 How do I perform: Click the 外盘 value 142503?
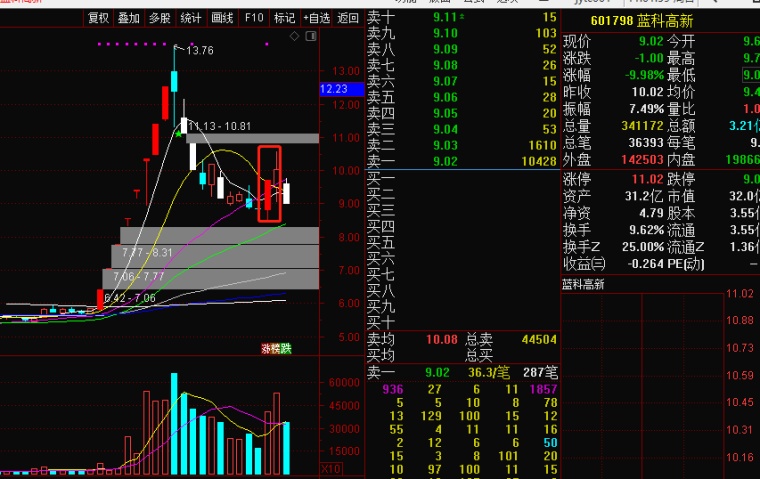642,160
